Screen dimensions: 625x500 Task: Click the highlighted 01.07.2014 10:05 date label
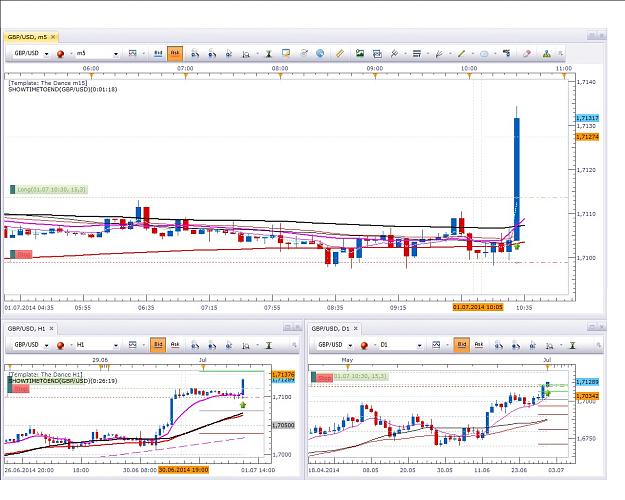click(x=478, y=307)
